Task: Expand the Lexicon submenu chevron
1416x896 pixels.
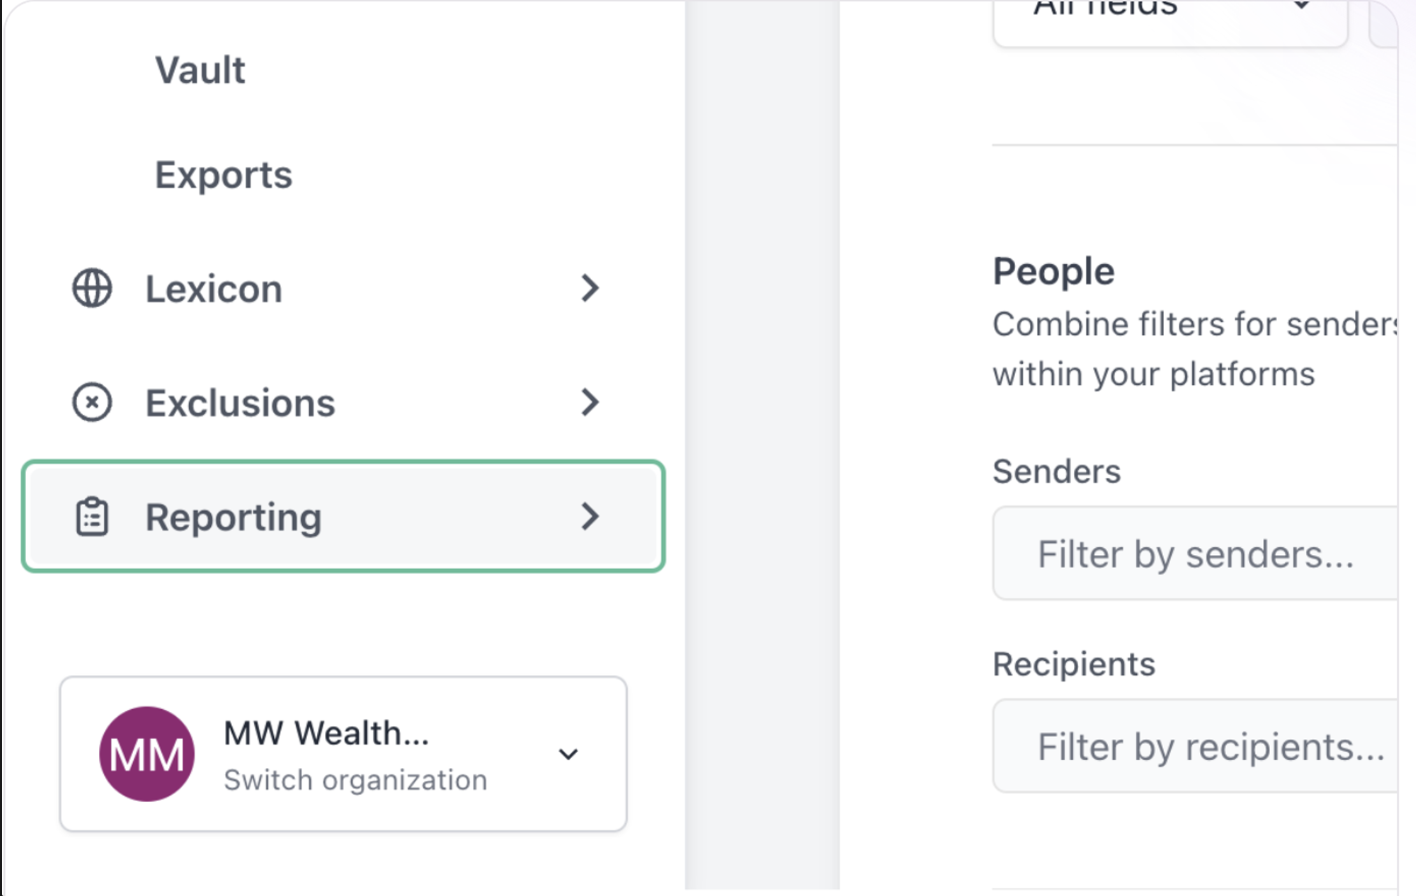Action: pyautogui.click(x=590, y=288)
